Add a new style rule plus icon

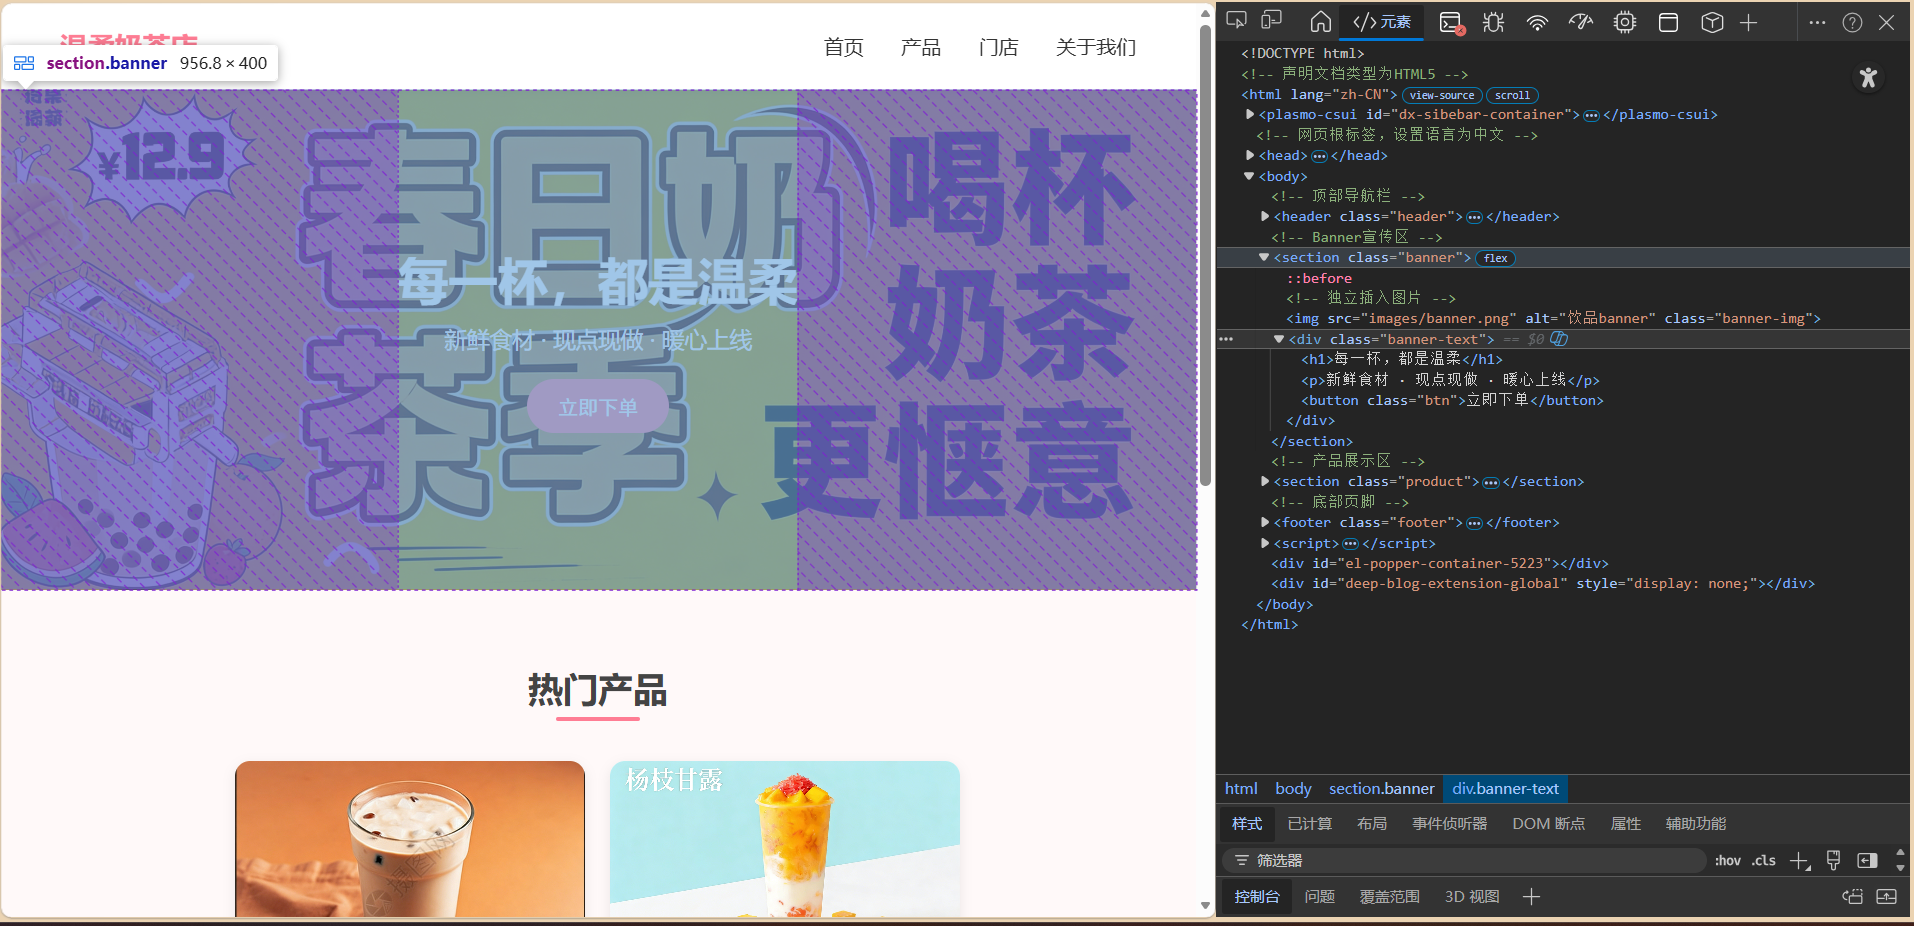1799,860
